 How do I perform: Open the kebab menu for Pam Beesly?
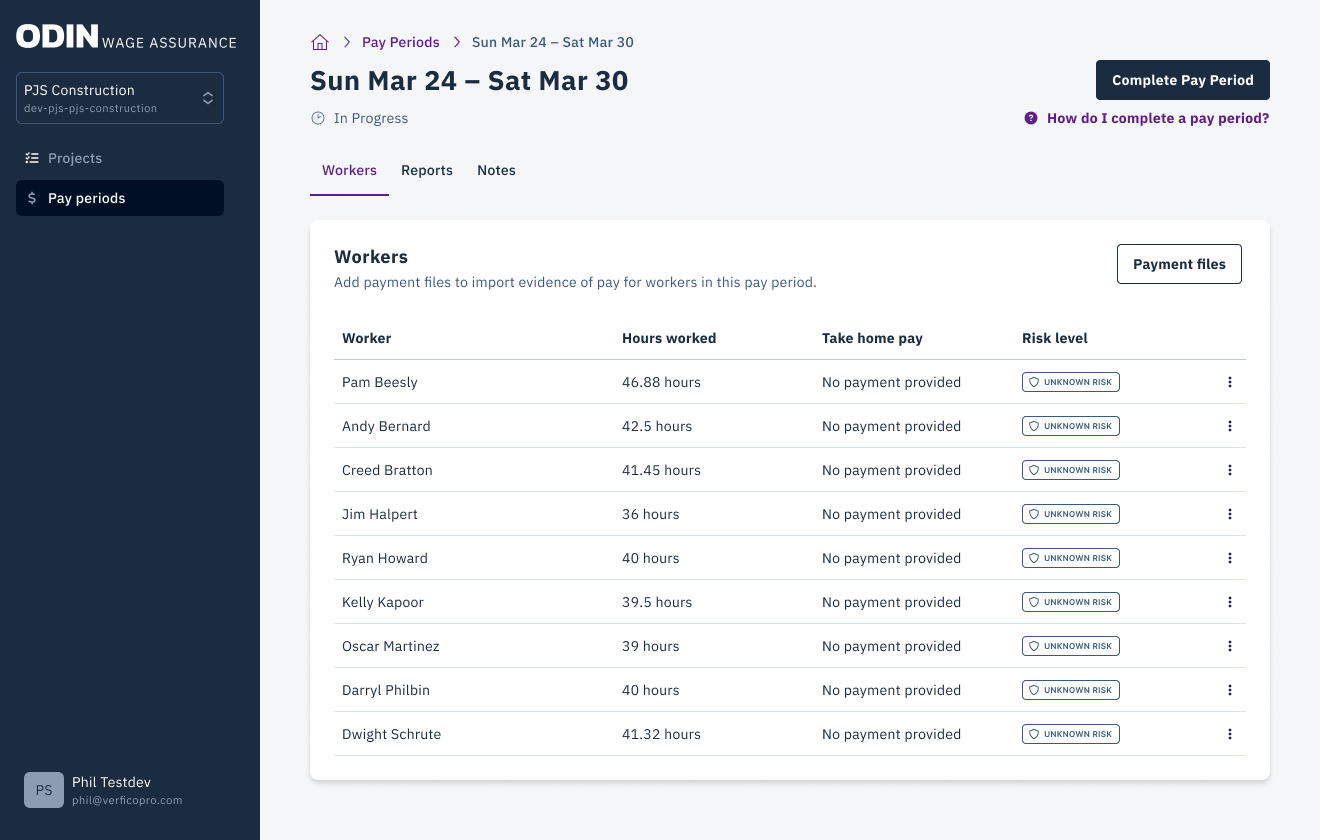tap(1230, 381)
